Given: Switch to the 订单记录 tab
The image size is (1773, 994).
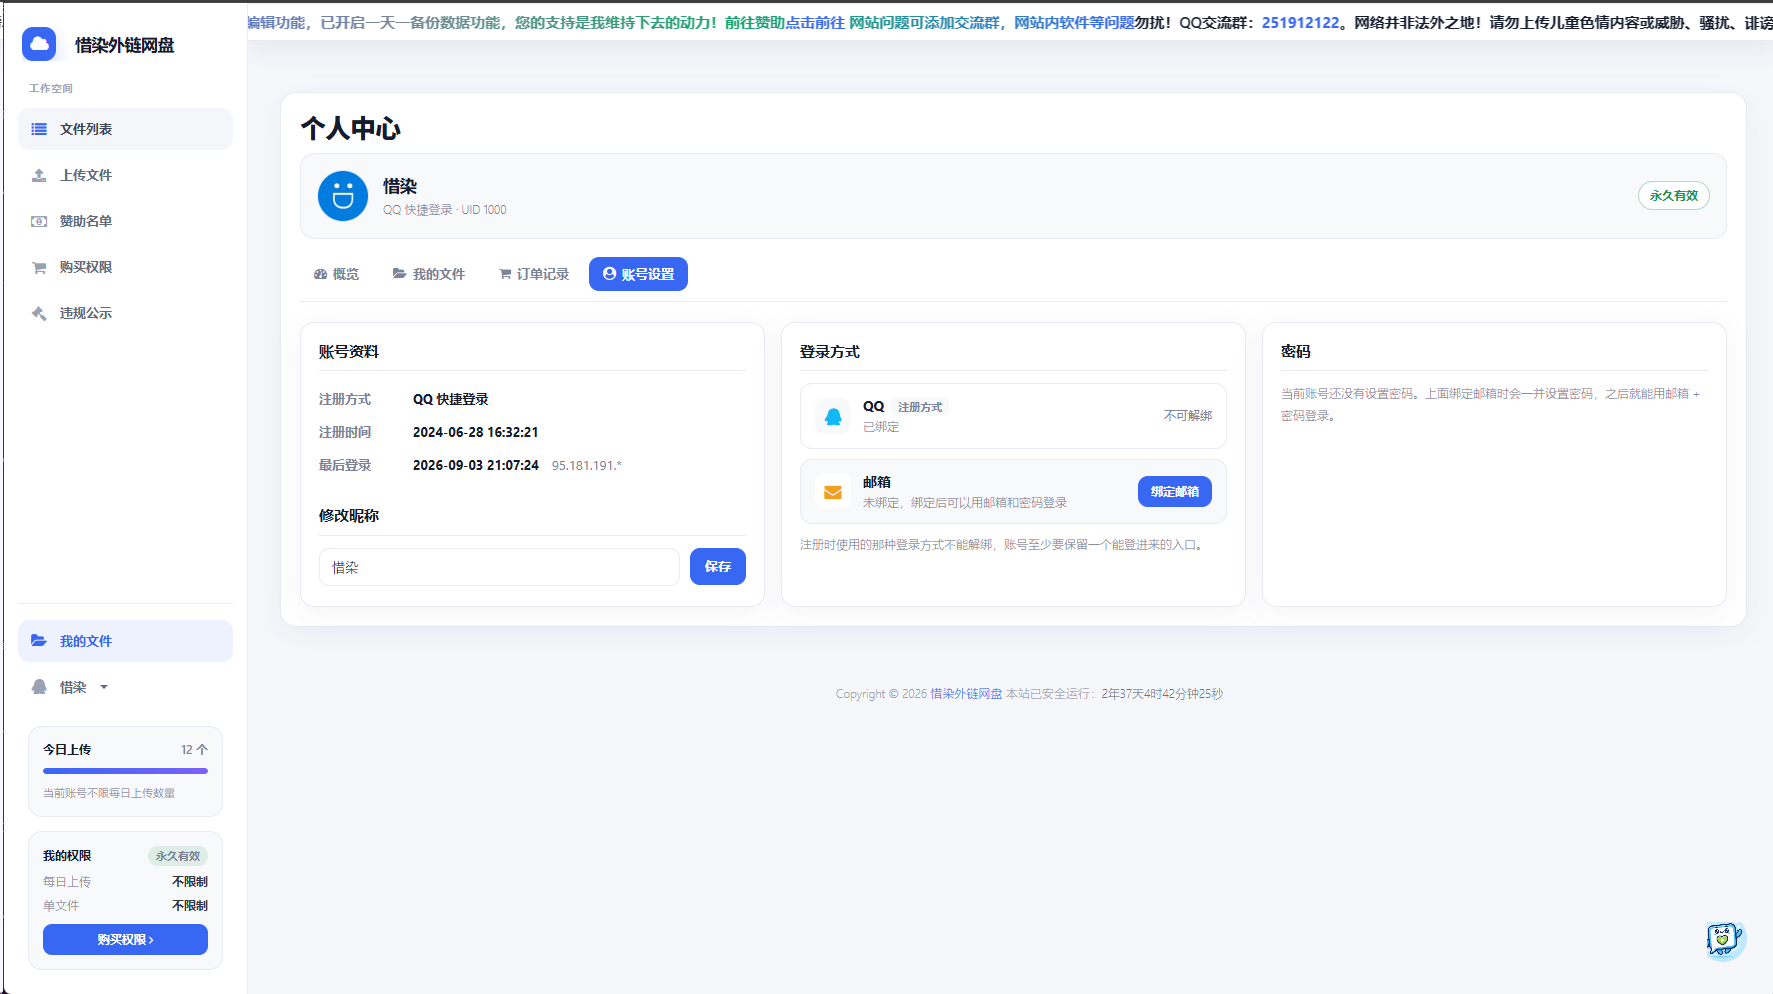Looking at the screenshot, I should 534,274.
